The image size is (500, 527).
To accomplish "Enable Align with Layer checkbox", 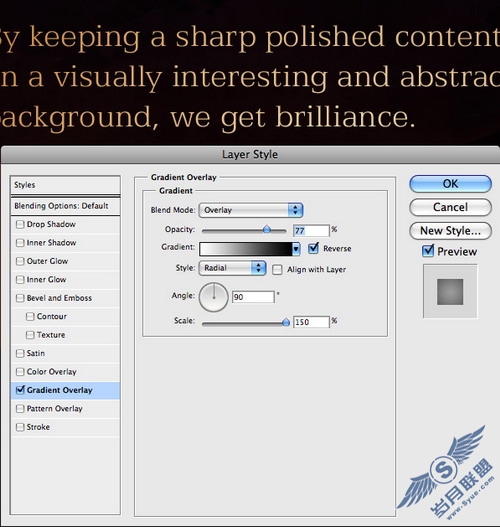I will coord(277,270).
